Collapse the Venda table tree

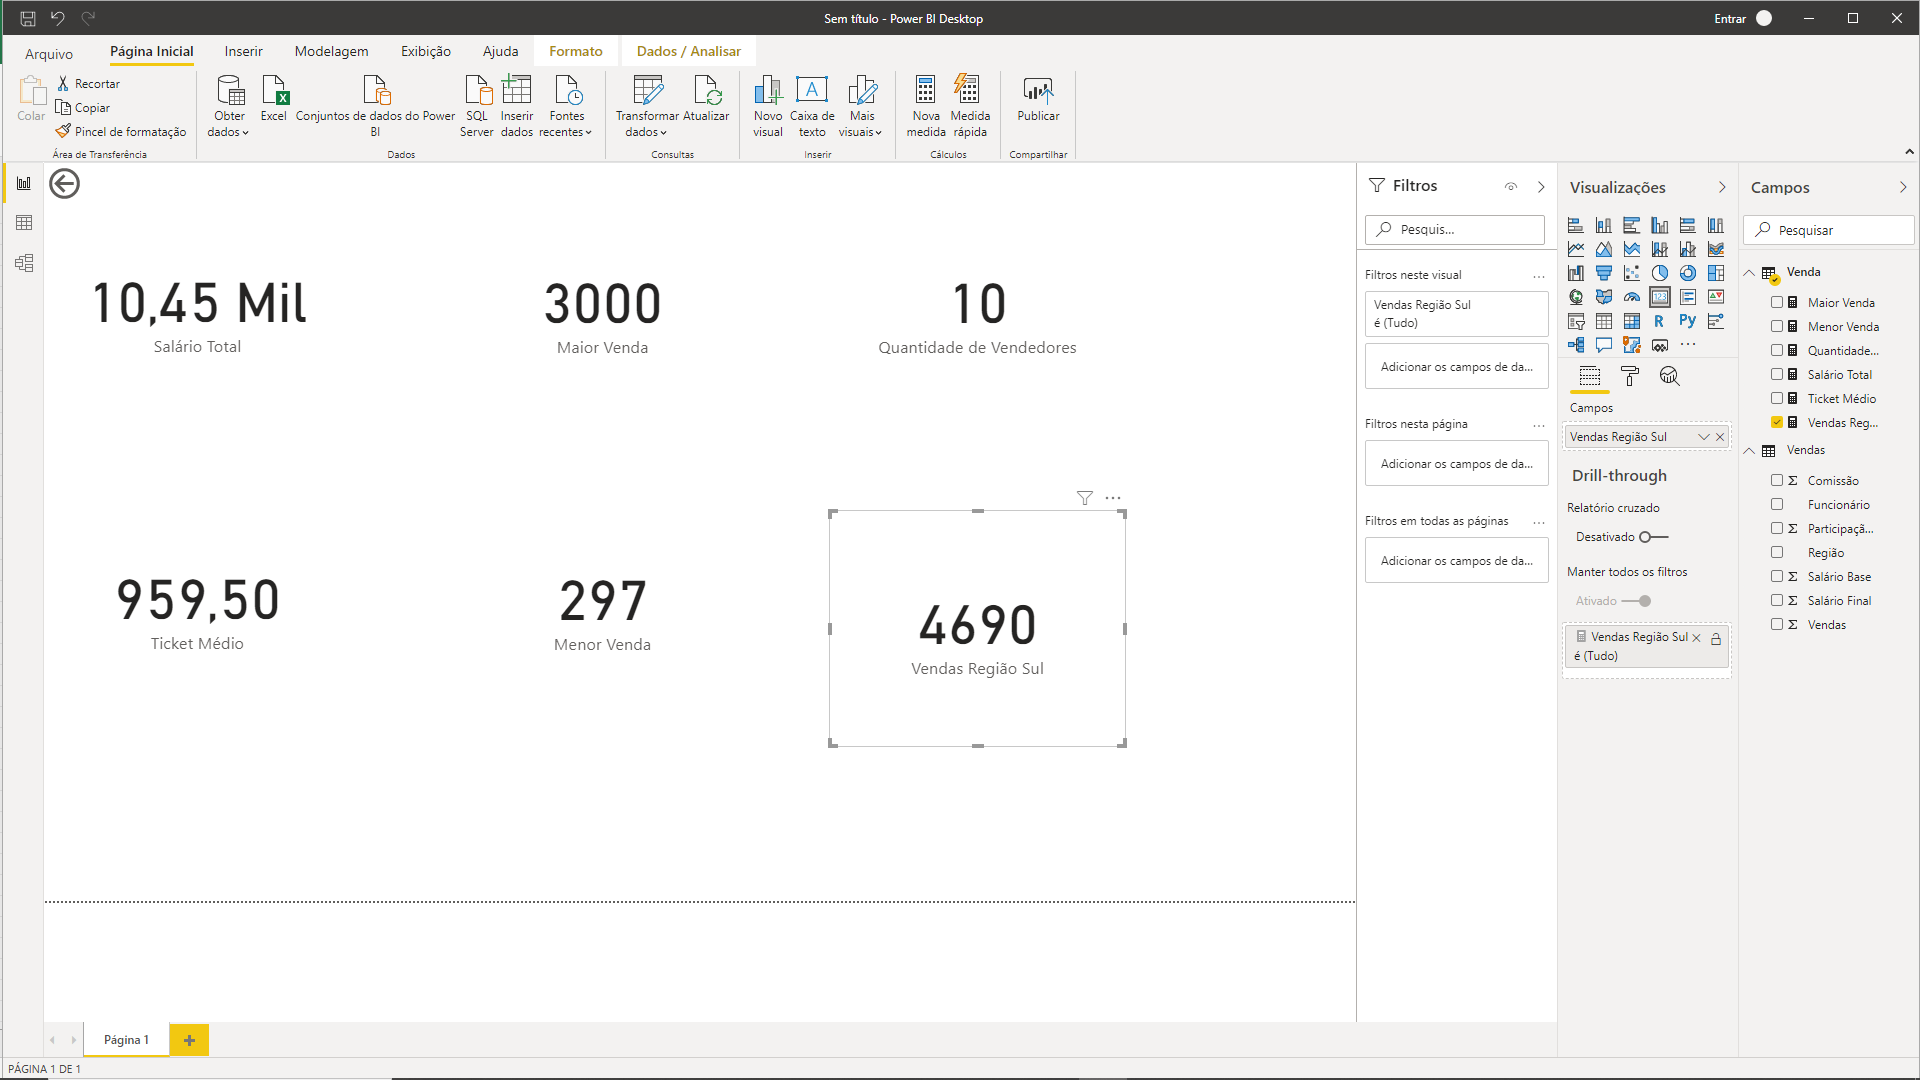coord(1749,273)
